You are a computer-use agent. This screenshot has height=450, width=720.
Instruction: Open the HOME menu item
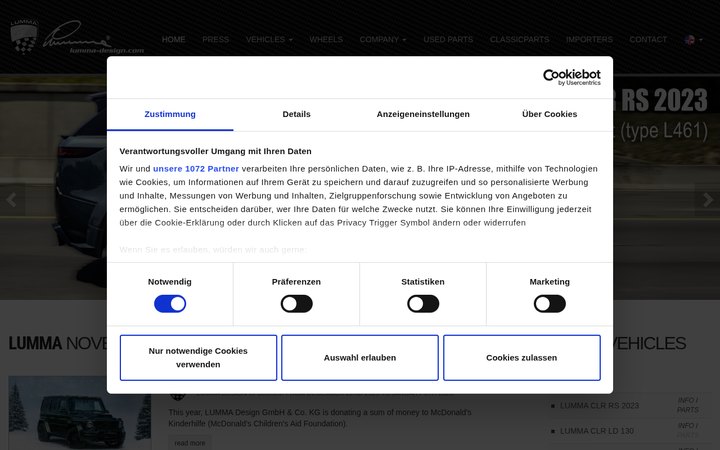coord(174,39)
